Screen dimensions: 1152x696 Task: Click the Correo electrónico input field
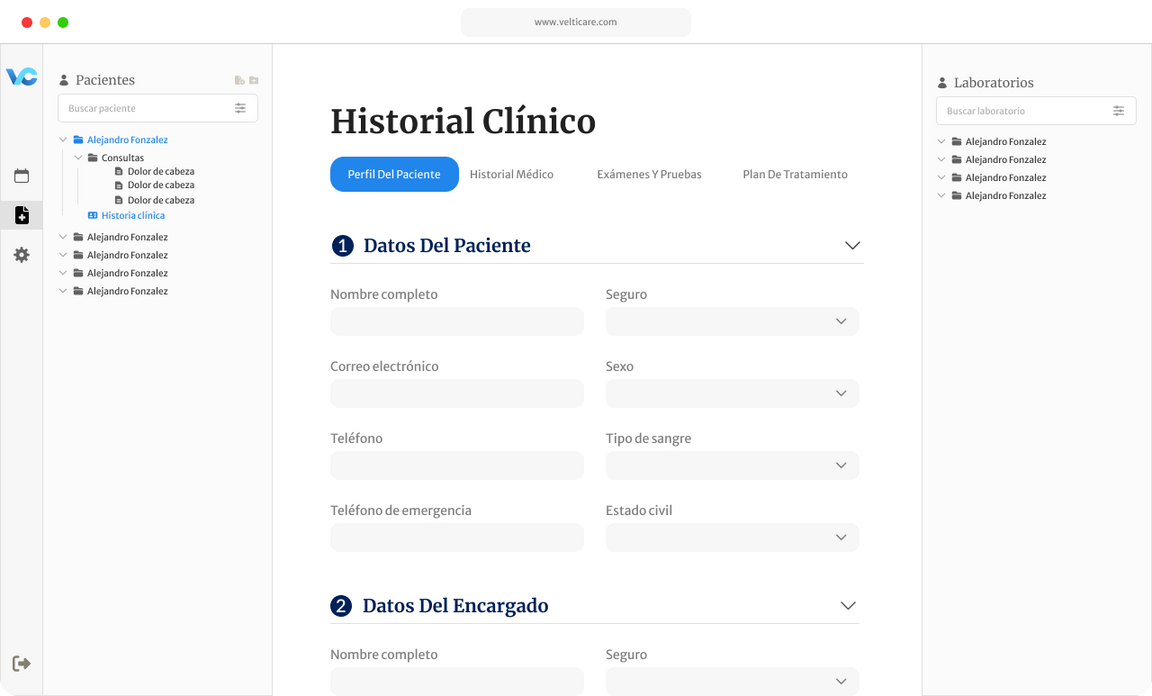[456, 393]
